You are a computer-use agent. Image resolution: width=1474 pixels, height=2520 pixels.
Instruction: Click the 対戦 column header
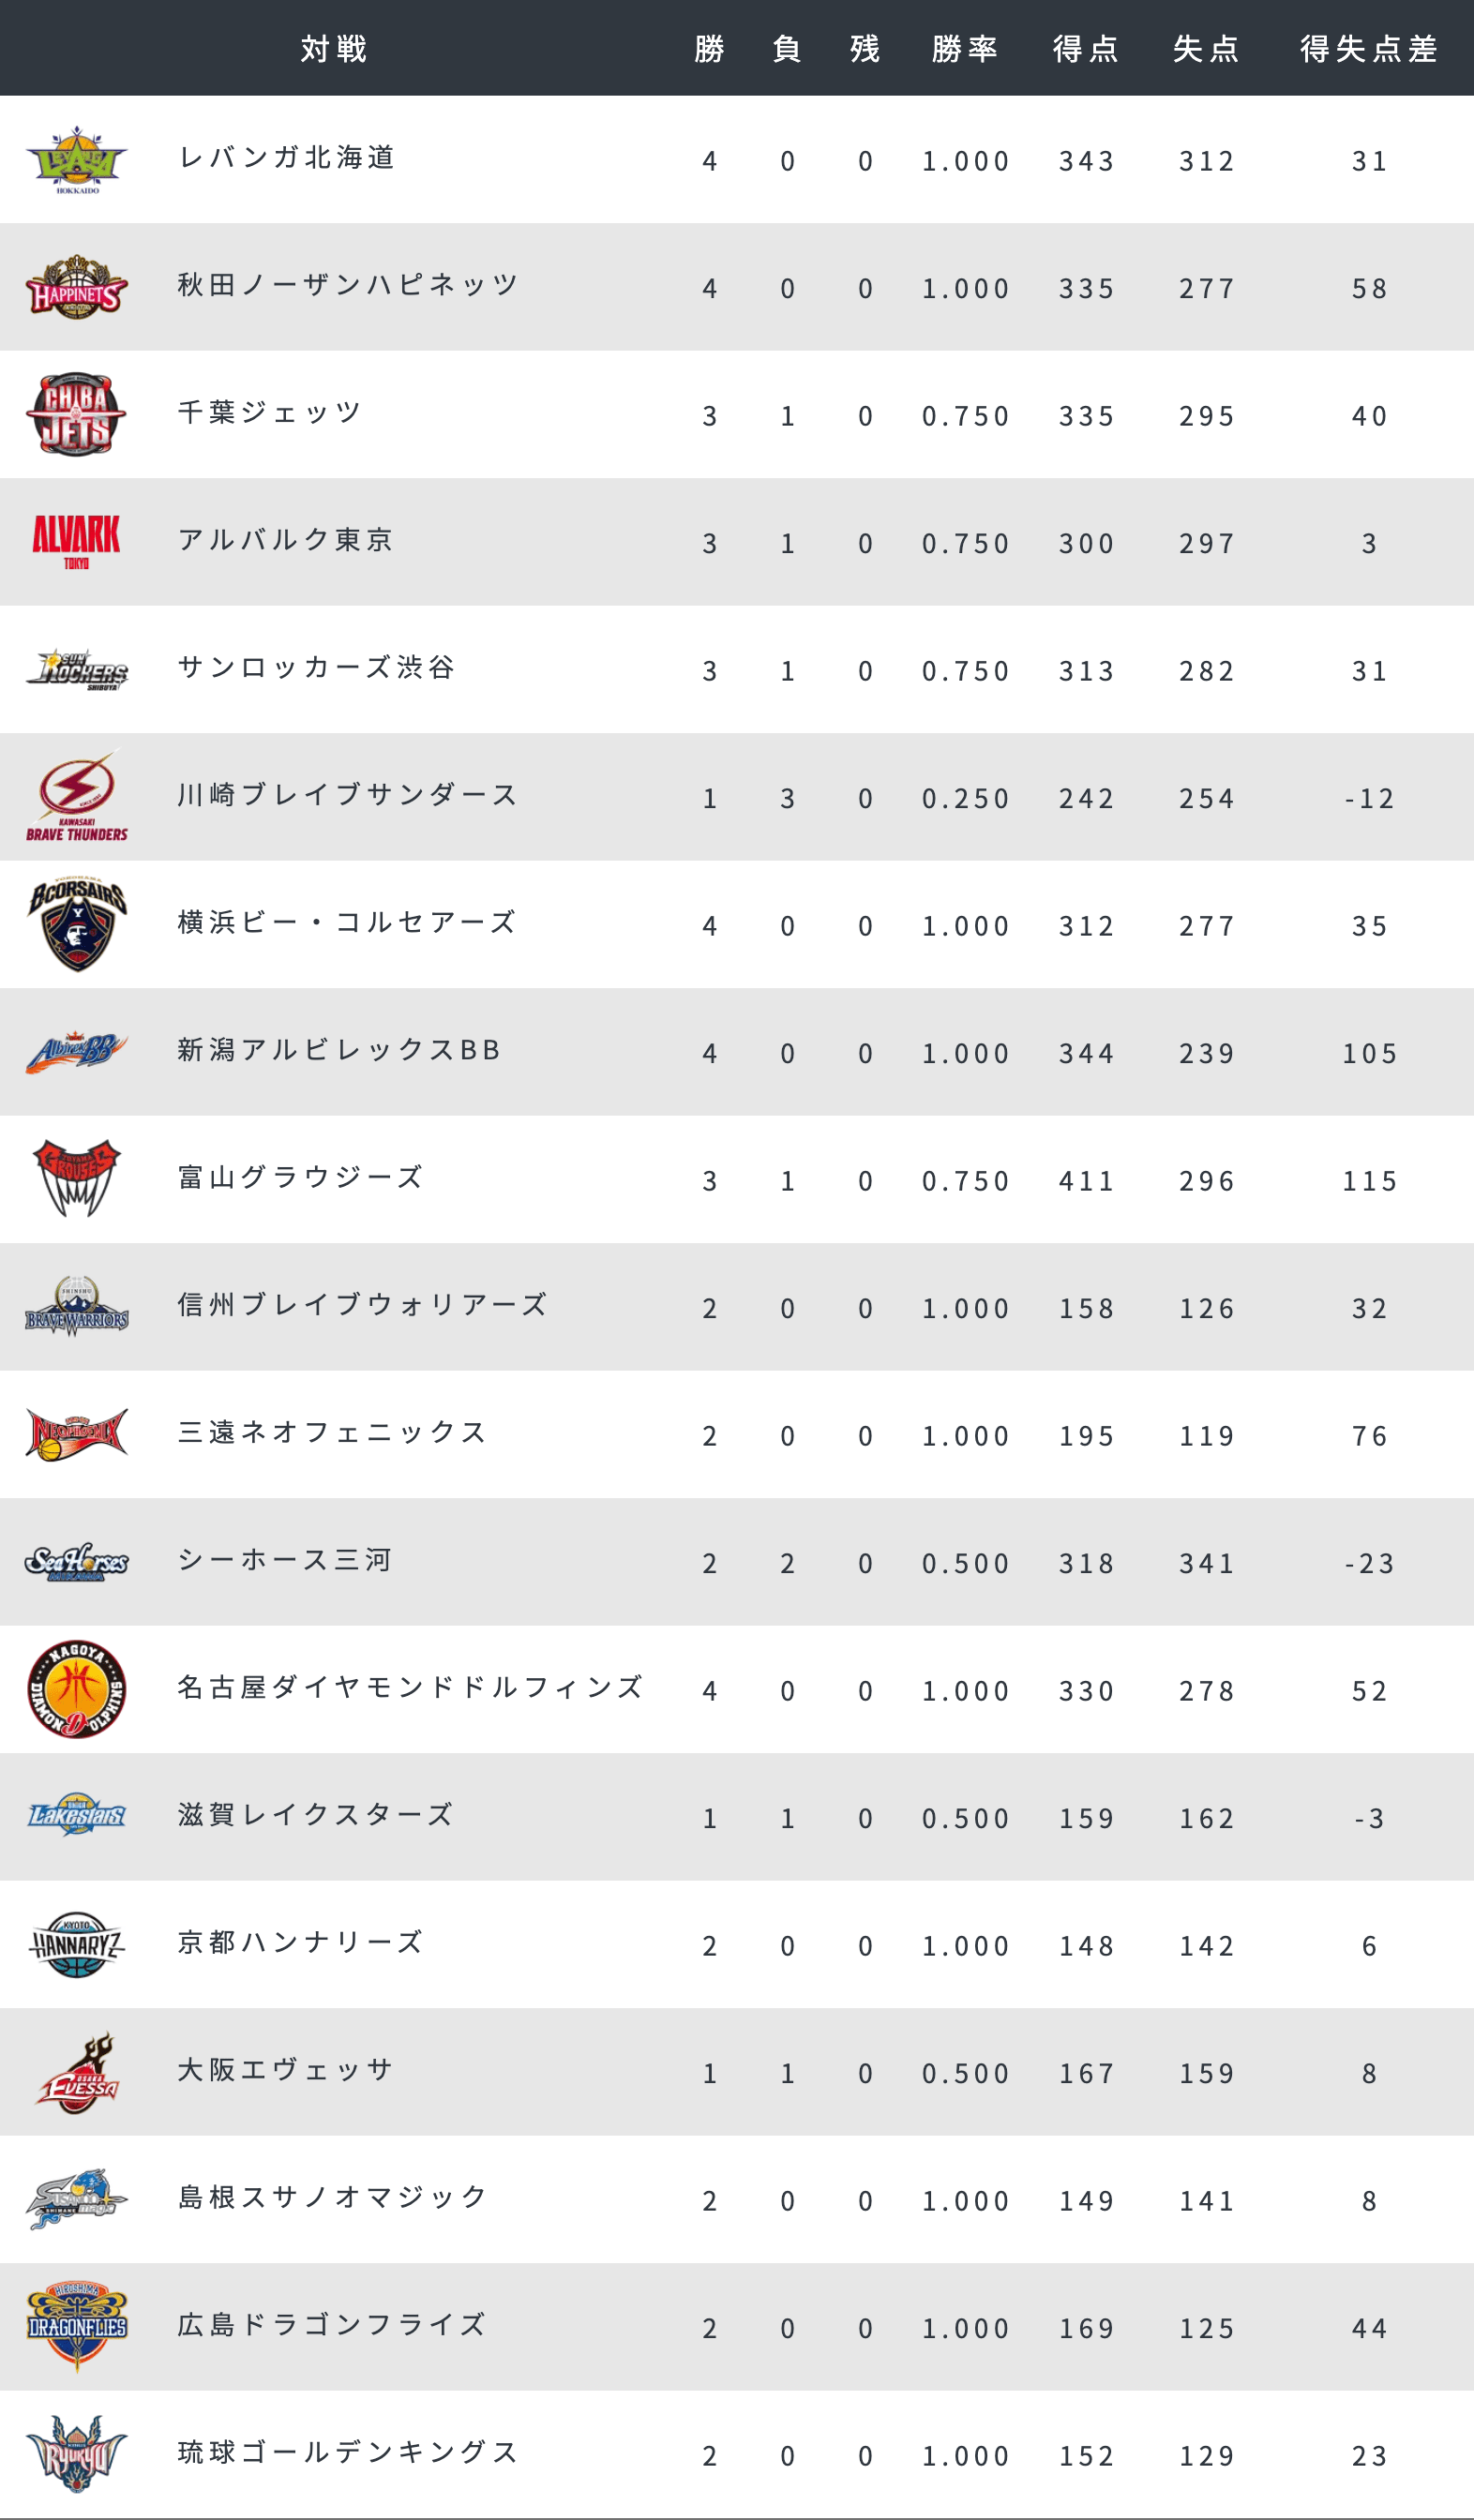point(334,48)
